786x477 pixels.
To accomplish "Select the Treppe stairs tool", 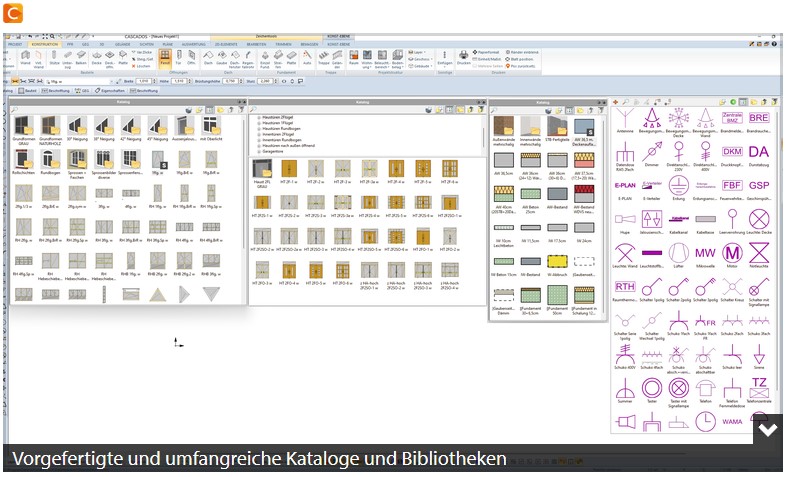I will click(x=324, y=58).
